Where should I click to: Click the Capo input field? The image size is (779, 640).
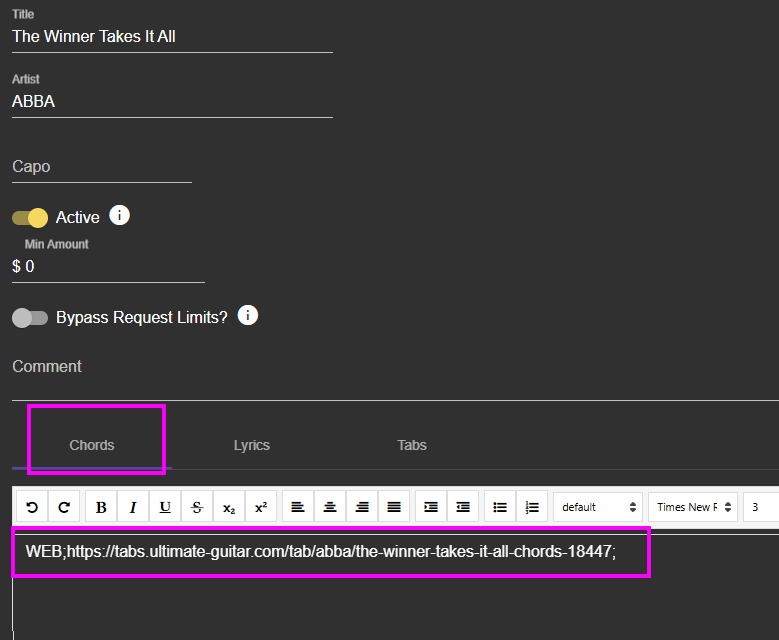click(x=101, y=167)
